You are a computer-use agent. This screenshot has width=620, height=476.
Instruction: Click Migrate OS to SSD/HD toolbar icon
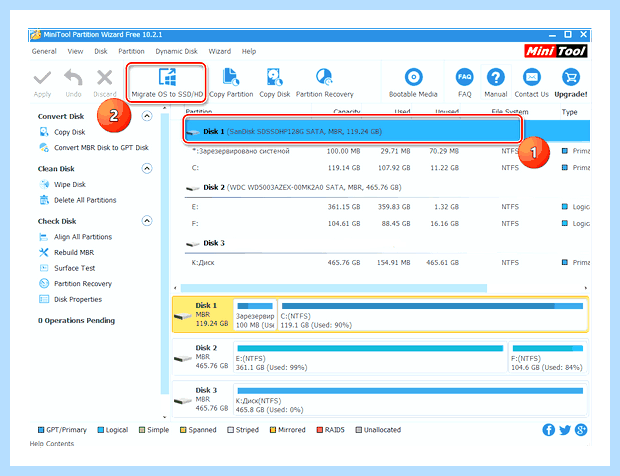[167, 77]
